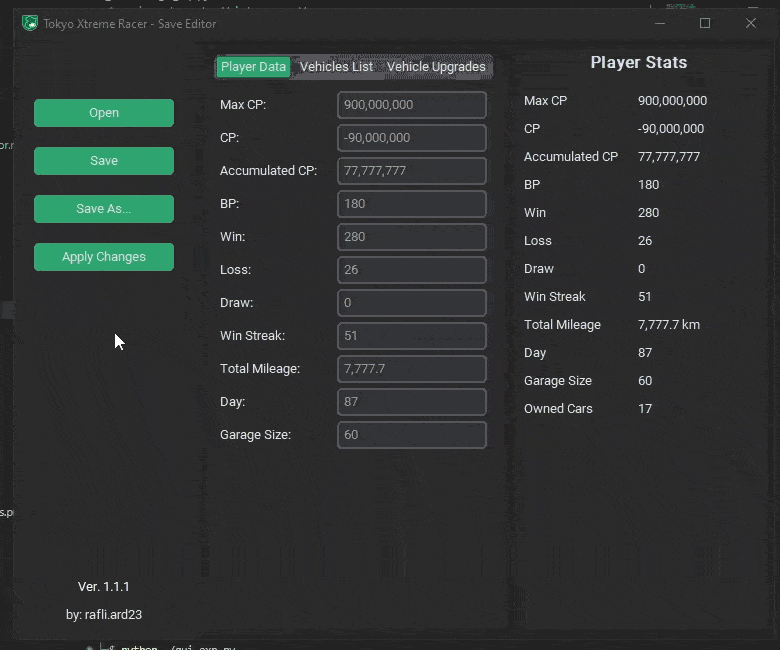Select the Total Mileage input field
The height and width of the screenshot is (650, 780).
[x=412, y=369]
